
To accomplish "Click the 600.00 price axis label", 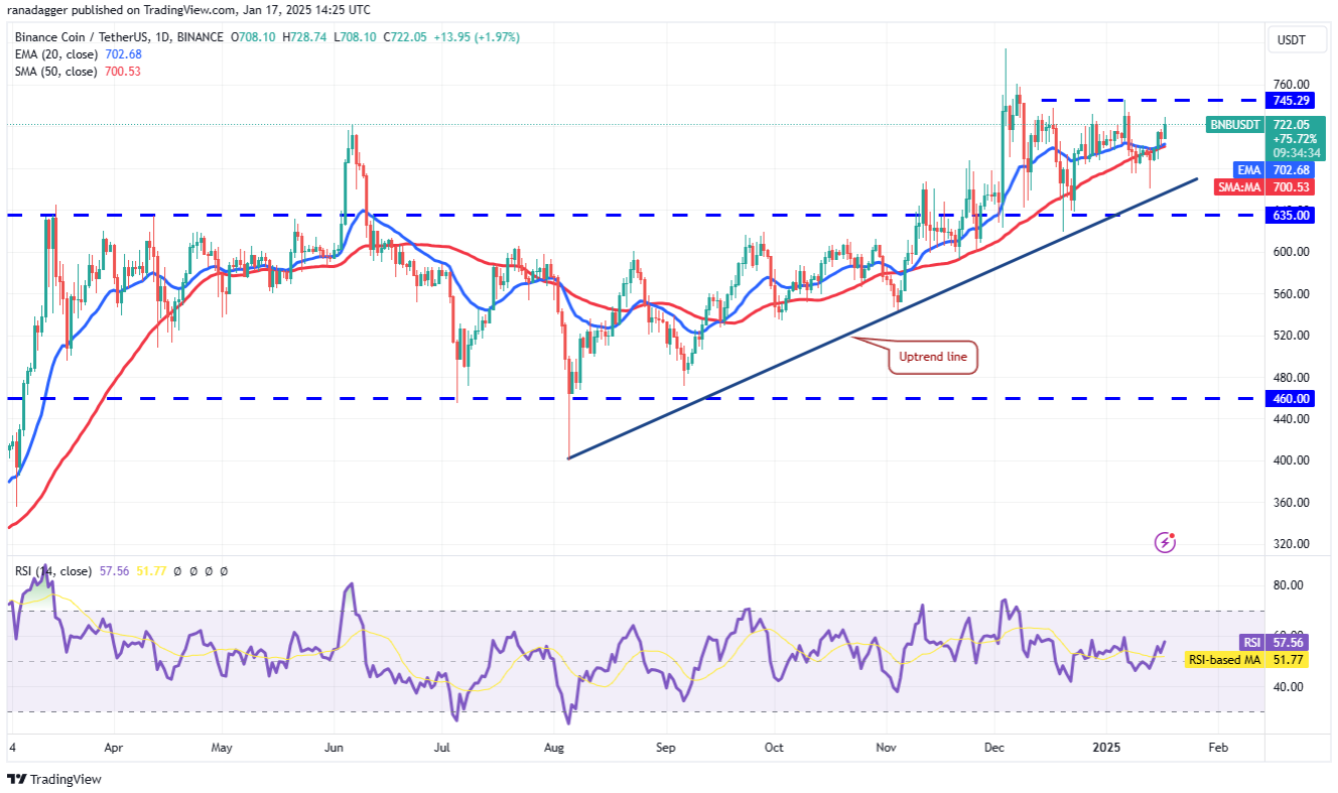I will [x=1290, y=252].
